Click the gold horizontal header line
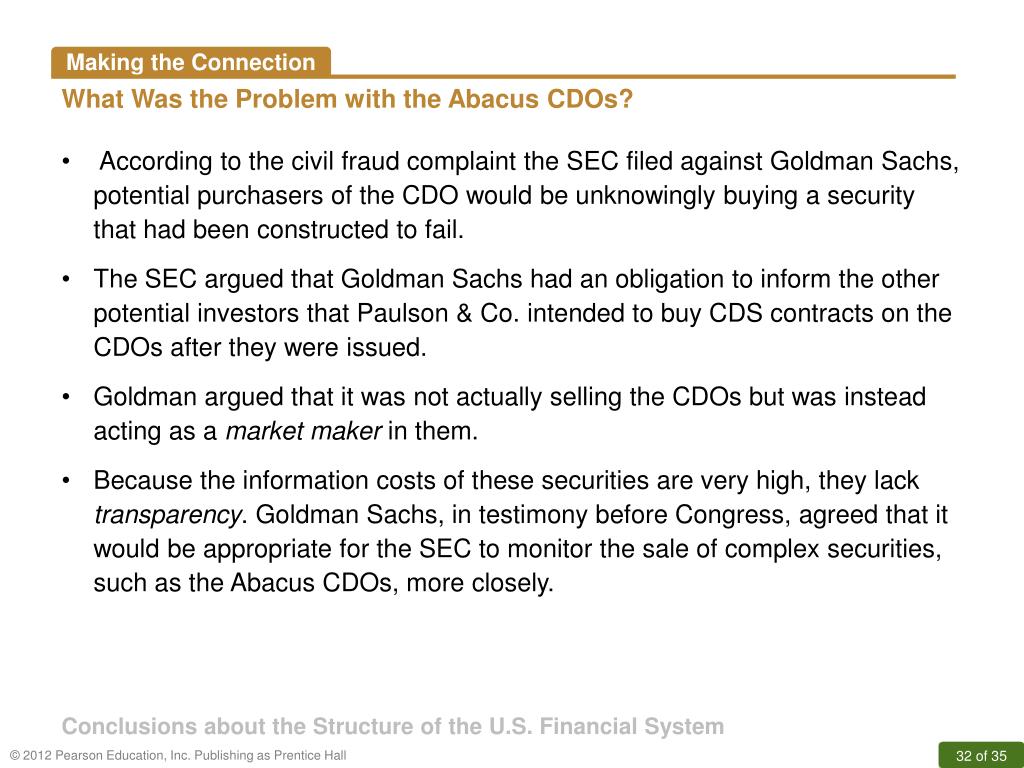The width and height of the screenshot is (1024, 768). point(643,76)
